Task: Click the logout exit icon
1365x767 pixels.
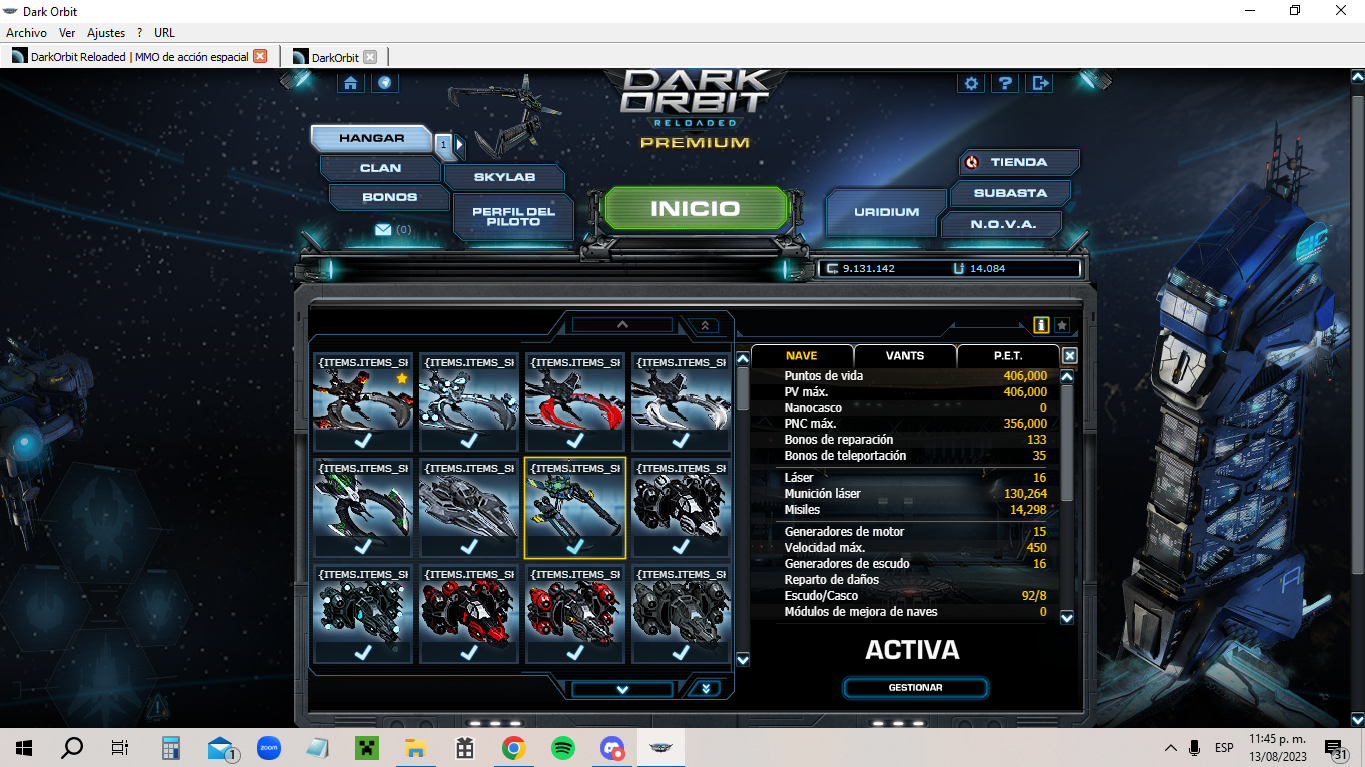Action: (1040, 83)
